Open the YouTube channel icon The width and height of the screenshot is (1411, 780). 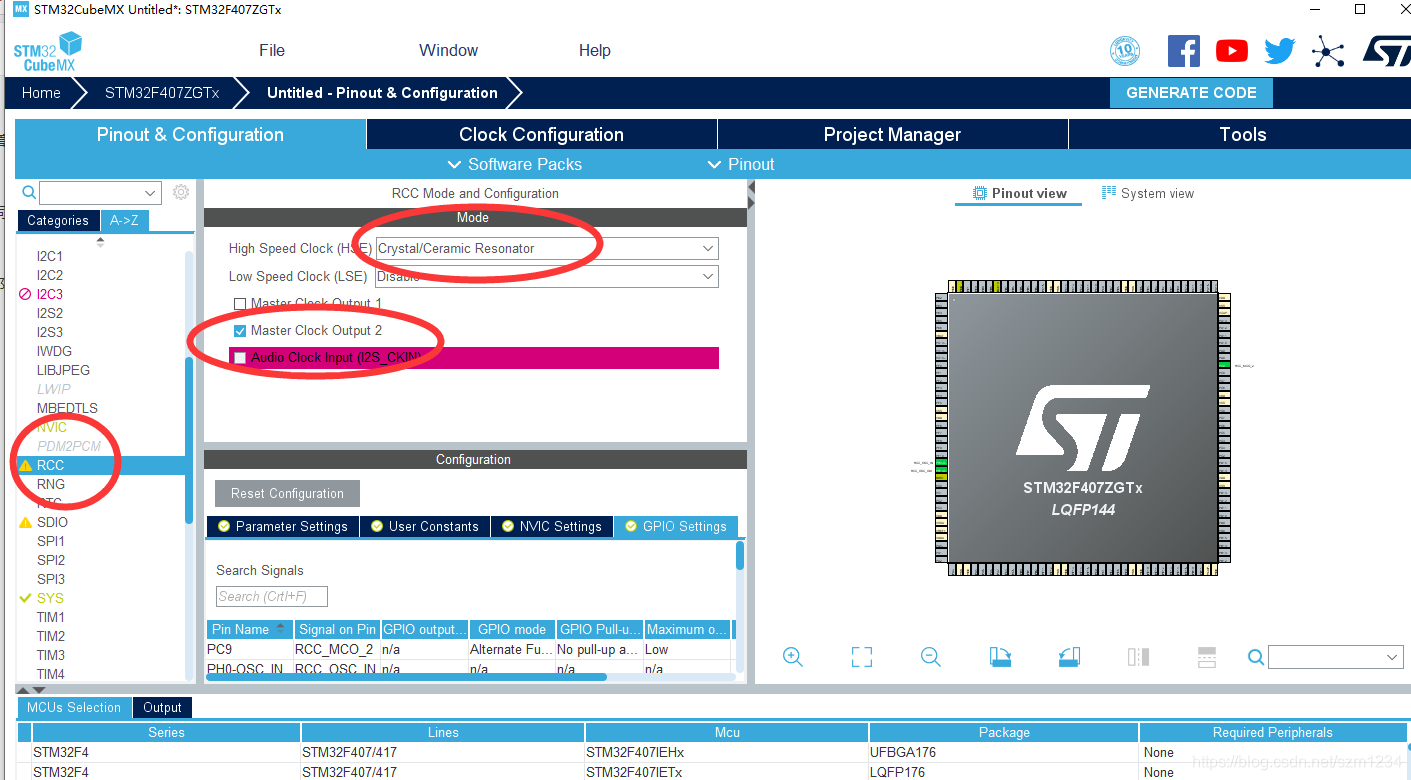click(1231, 50)
